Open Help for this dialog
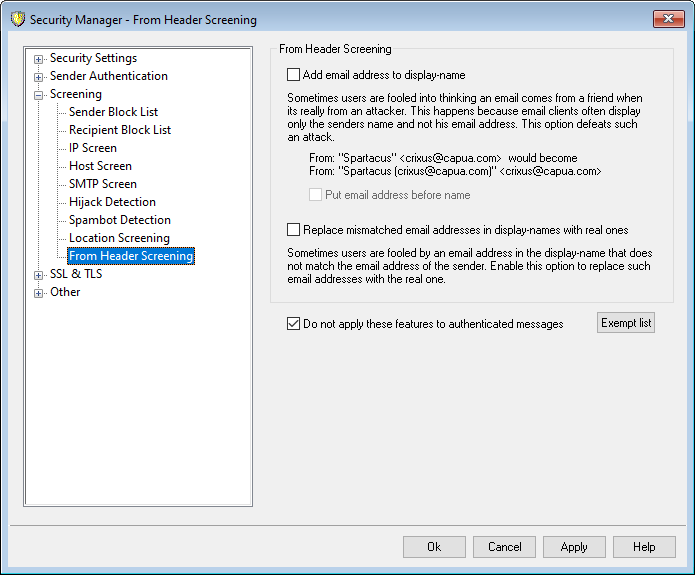This screenshot has height=575, width=695. point(644,547)
